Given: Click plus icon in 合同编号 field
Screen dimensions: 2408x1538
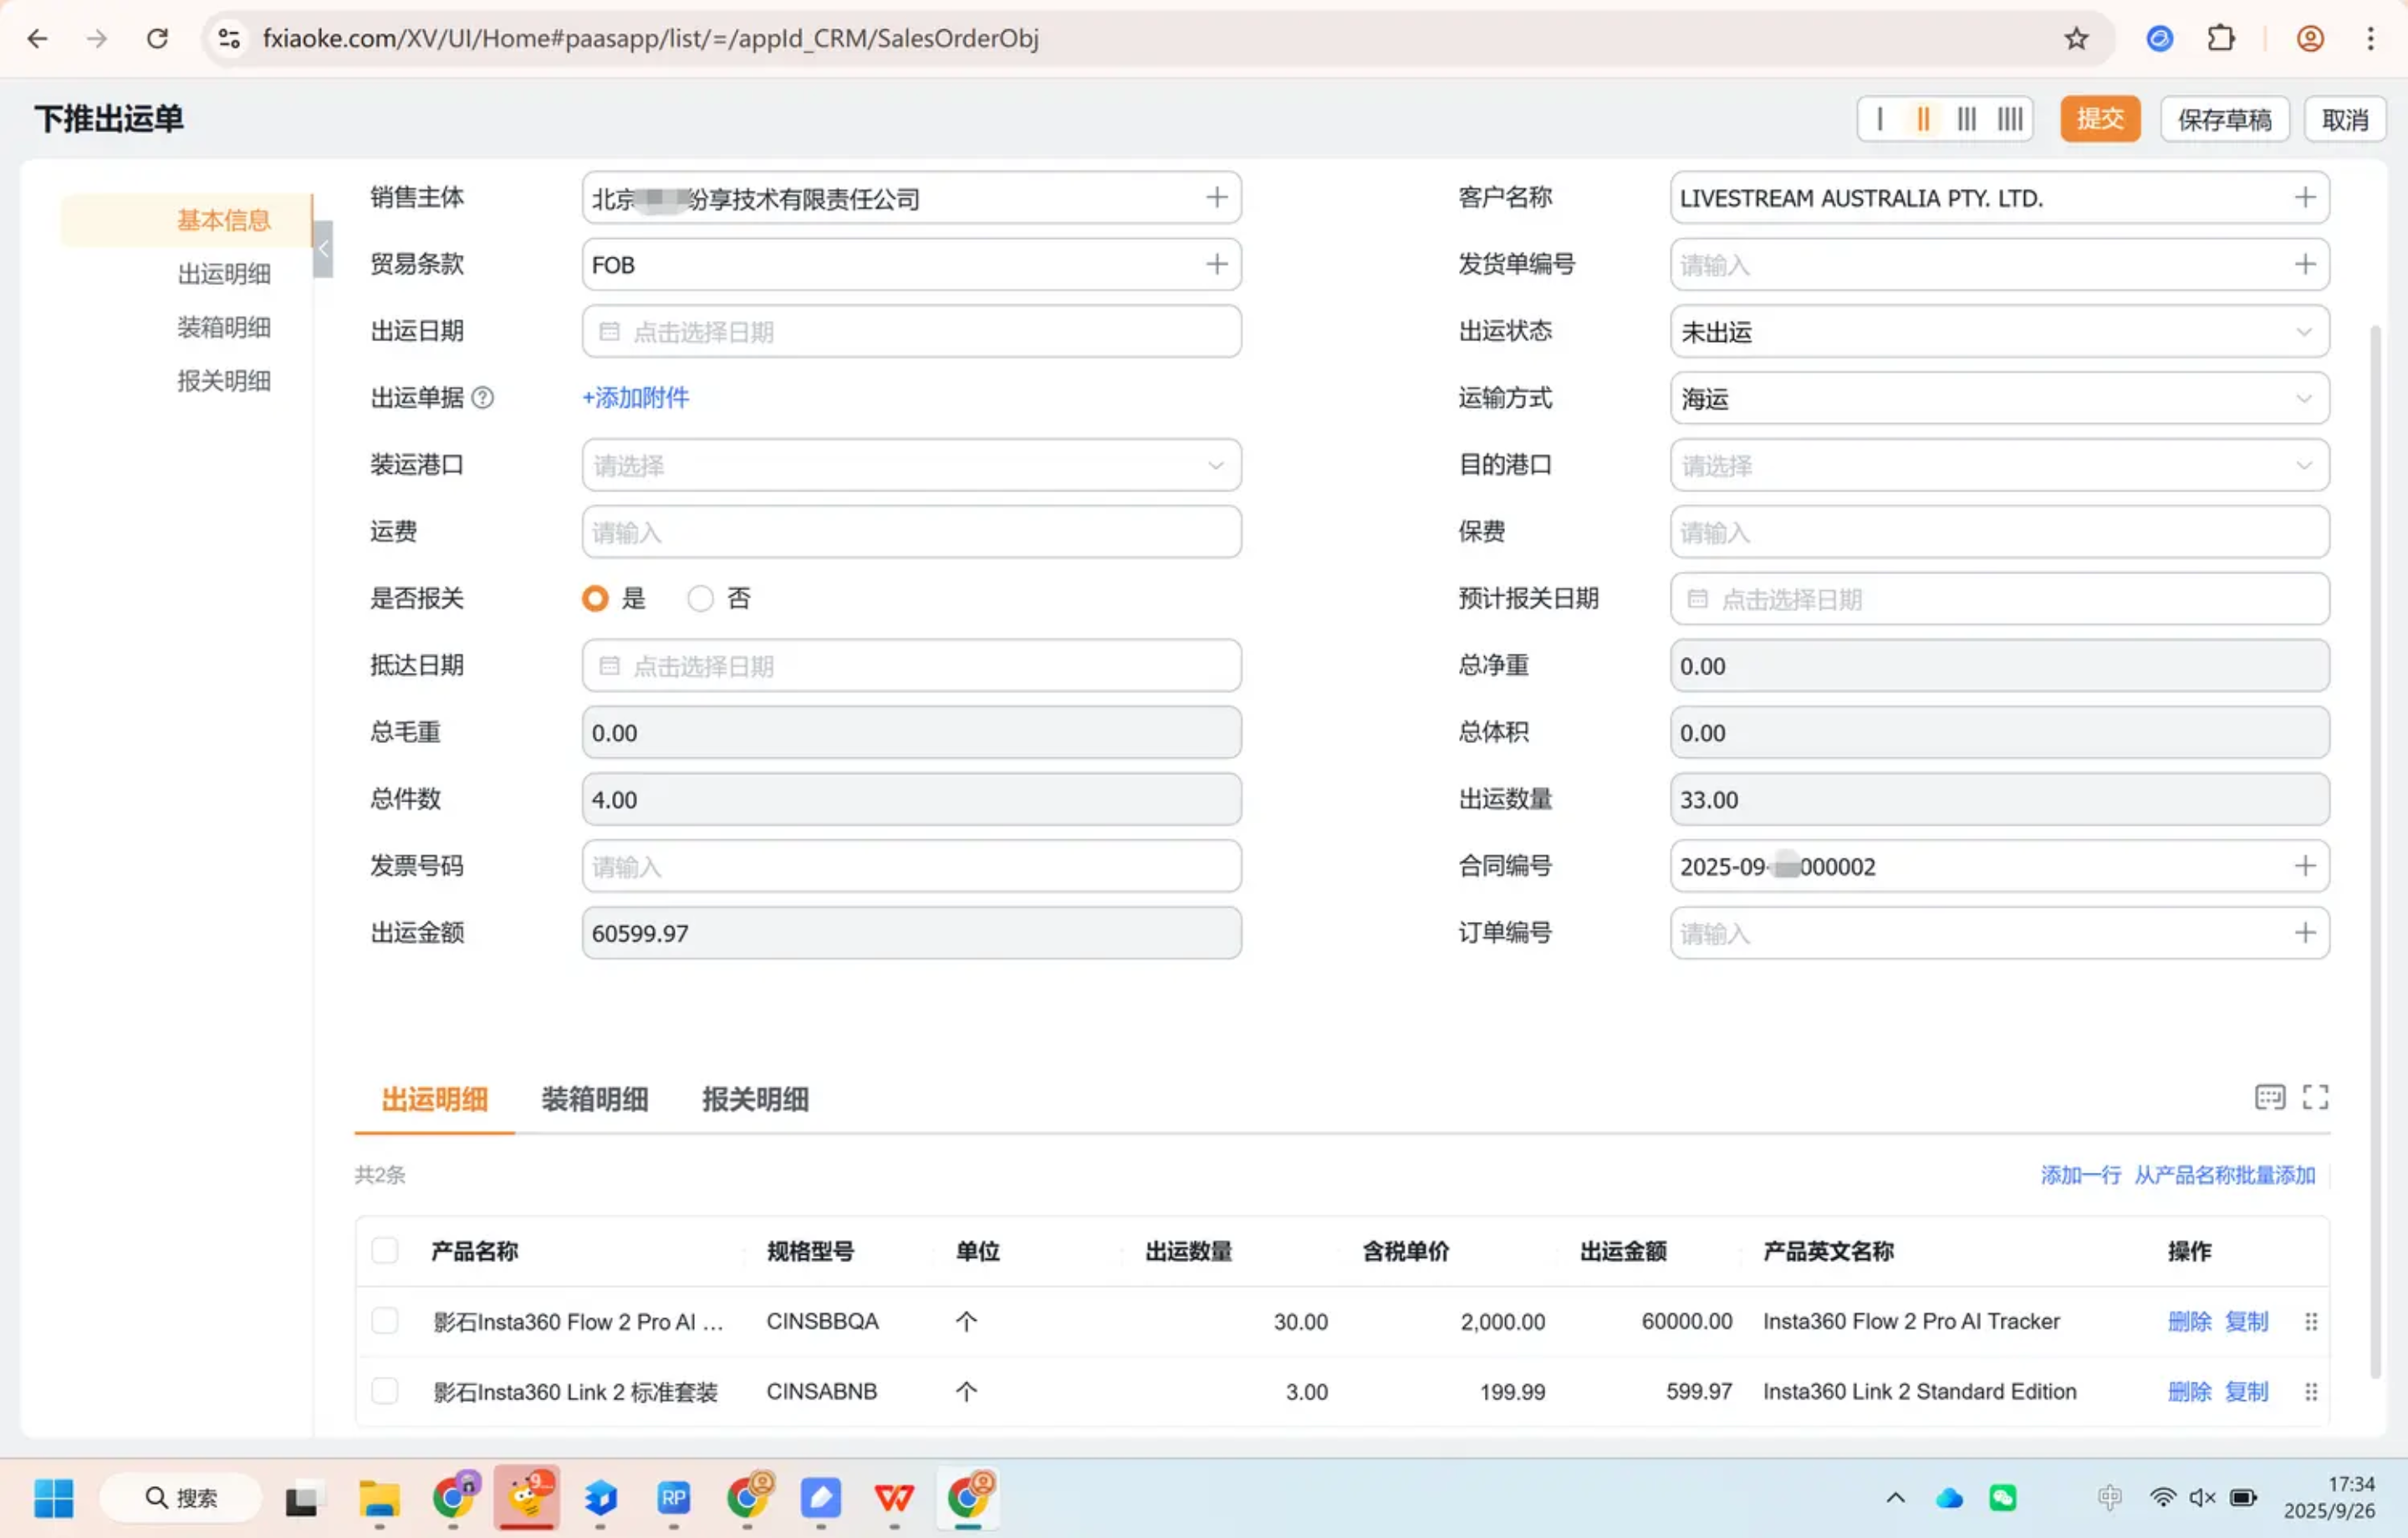Looking at the screenshot, I should [2304, 866].
